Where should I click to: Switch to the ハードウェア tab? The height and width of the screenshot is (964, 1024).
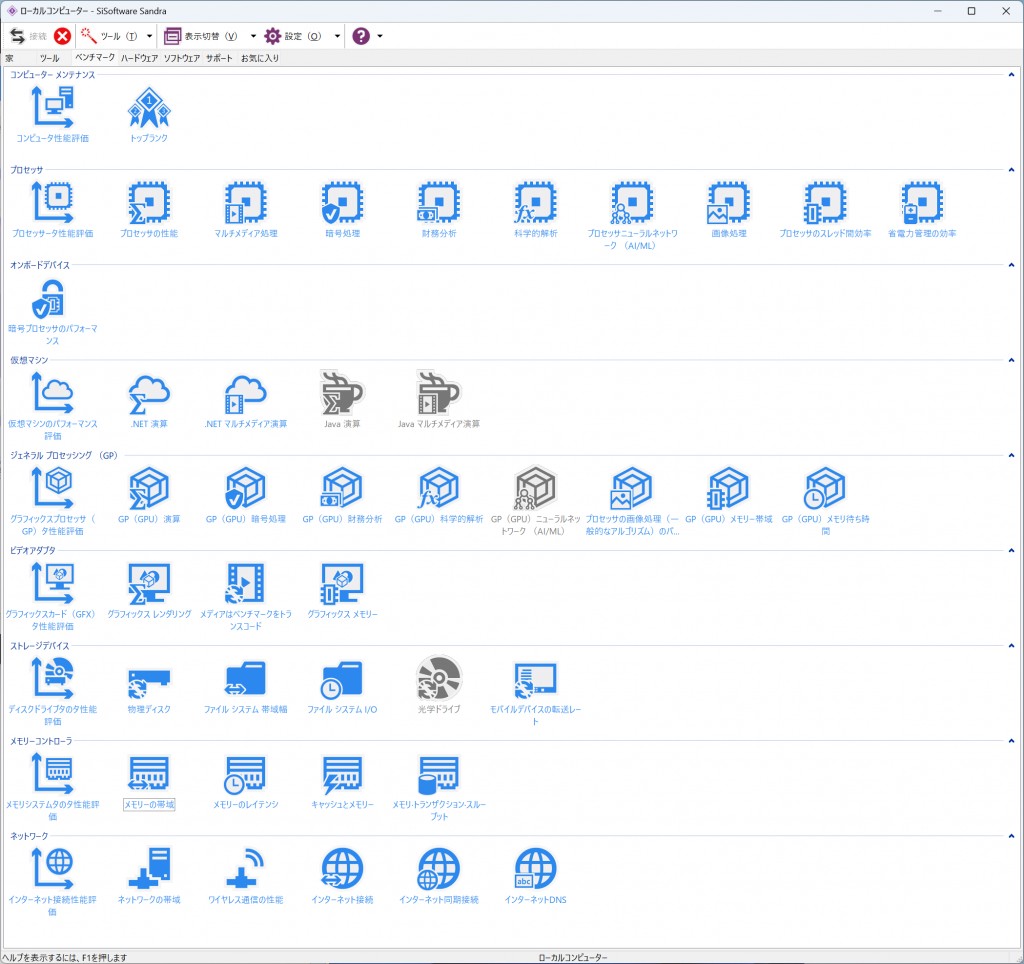coord(139,58)
